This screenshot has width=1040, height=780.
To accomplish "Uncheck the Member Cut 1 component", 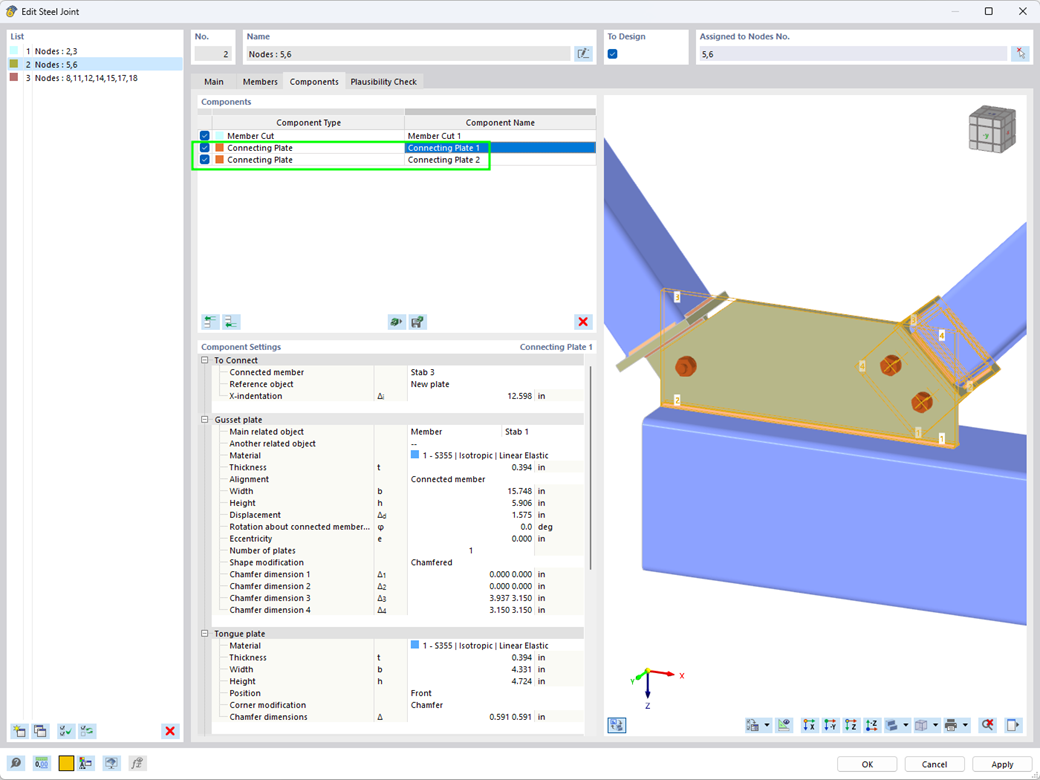I will pos(205,135).
